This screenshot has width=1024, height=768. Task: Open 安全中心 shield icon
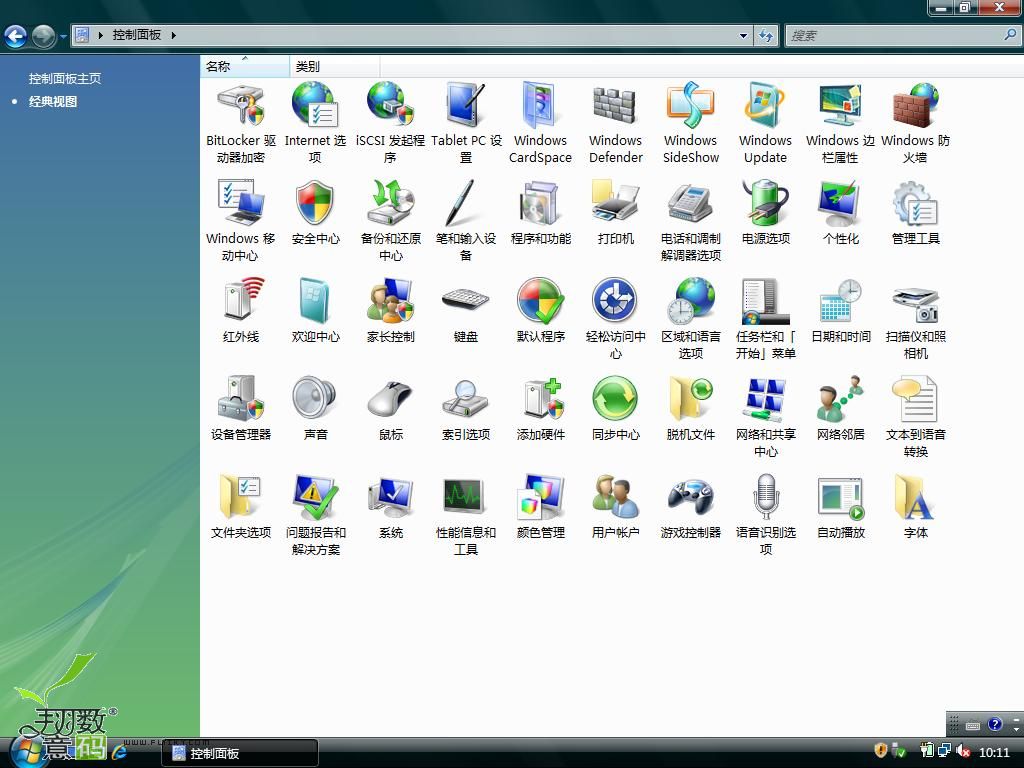[x=315, y=202]
